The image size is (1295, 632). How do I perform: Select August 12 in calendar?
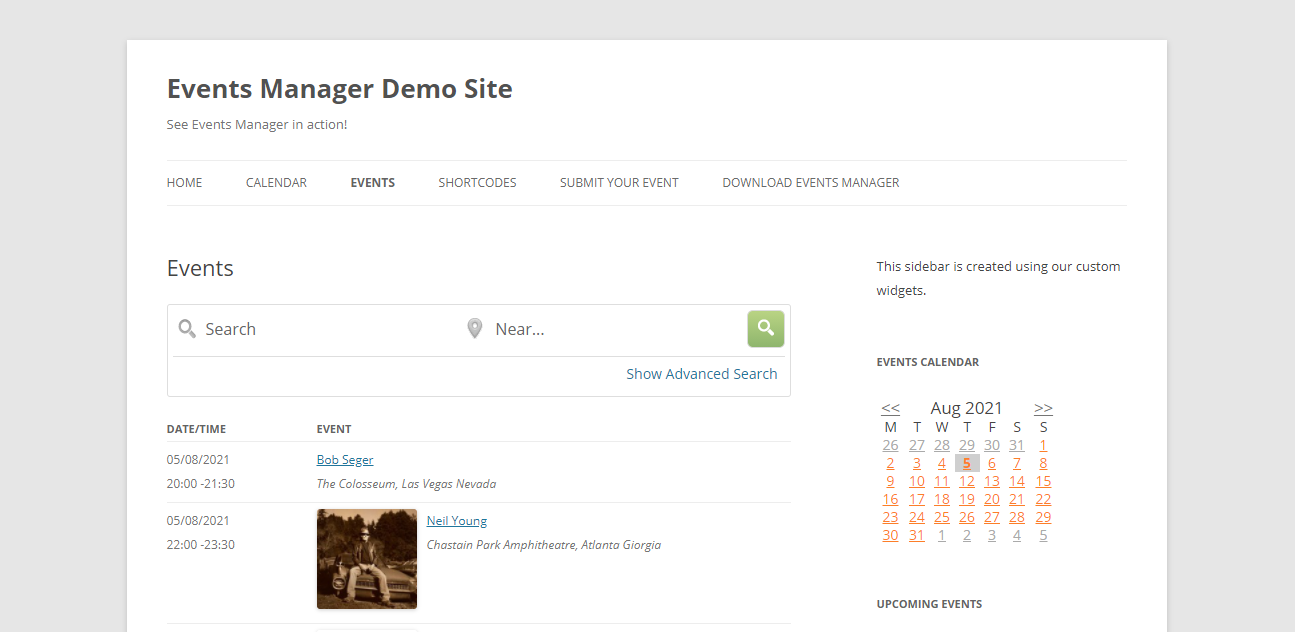(x=966, y=481)
